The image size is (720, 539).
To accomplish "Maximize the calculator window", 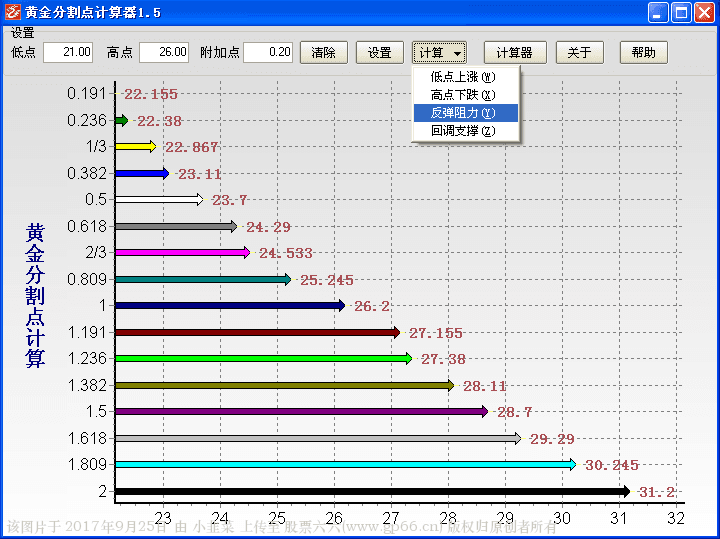I will [681, 12].
